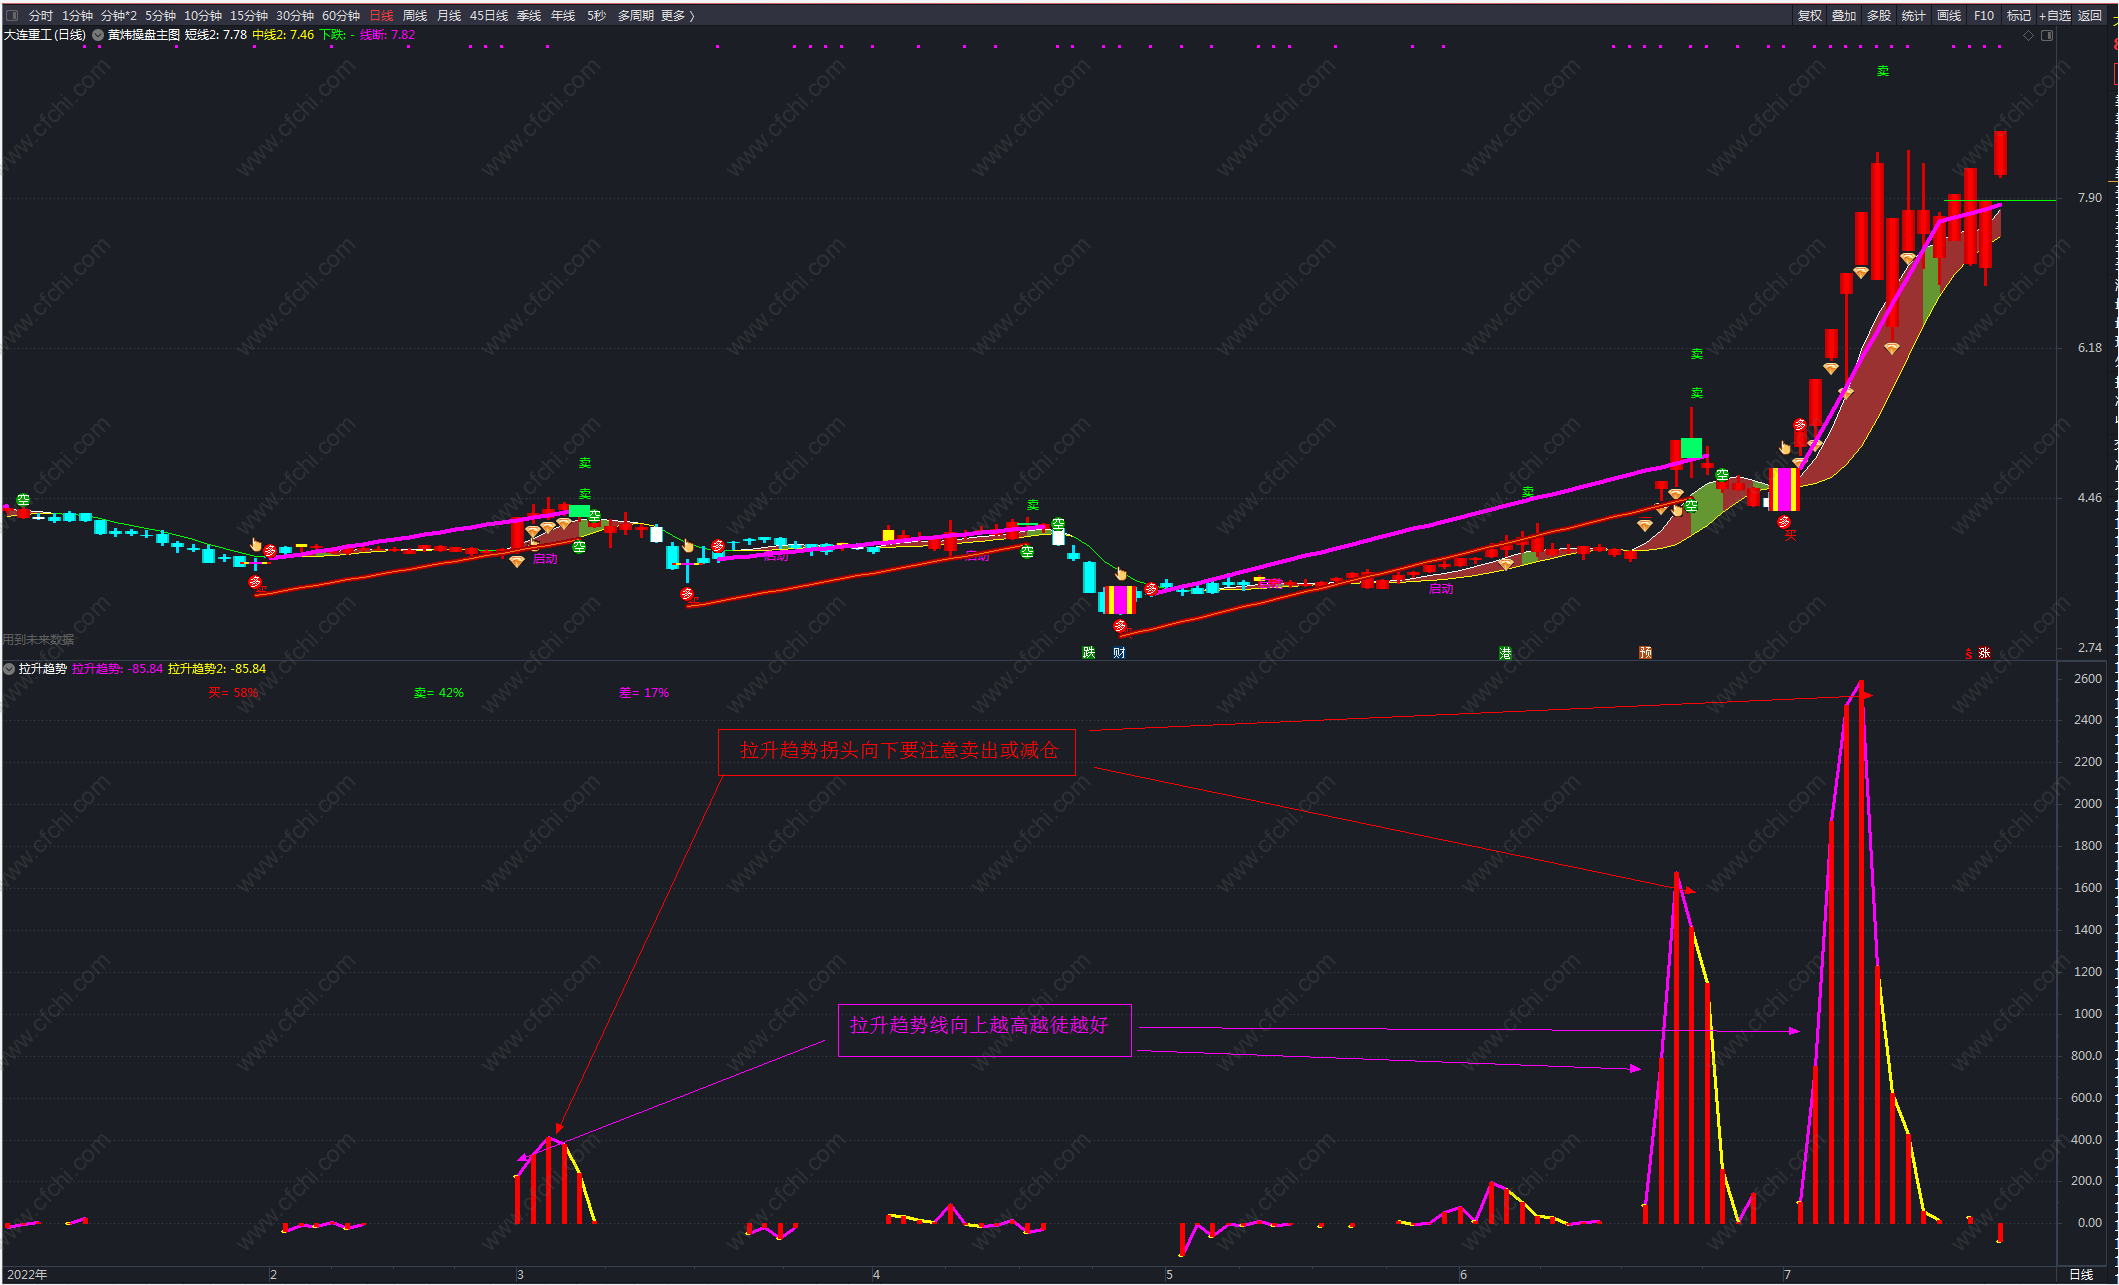Click the 跌 event marker icon
The width and height of the screenshot is (2119, 1285).
pos(1089,653)
